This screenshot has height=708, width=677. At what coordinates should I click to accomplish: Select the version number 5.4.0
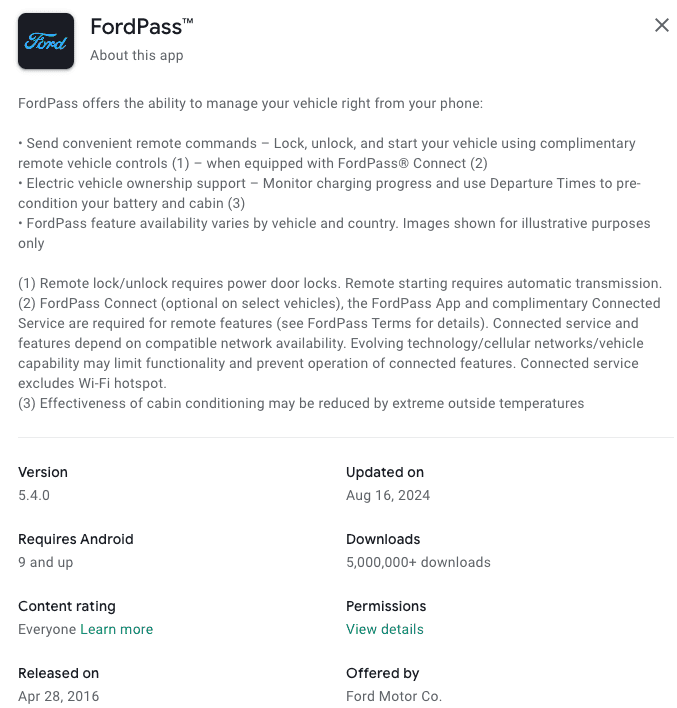pos(36,495)
